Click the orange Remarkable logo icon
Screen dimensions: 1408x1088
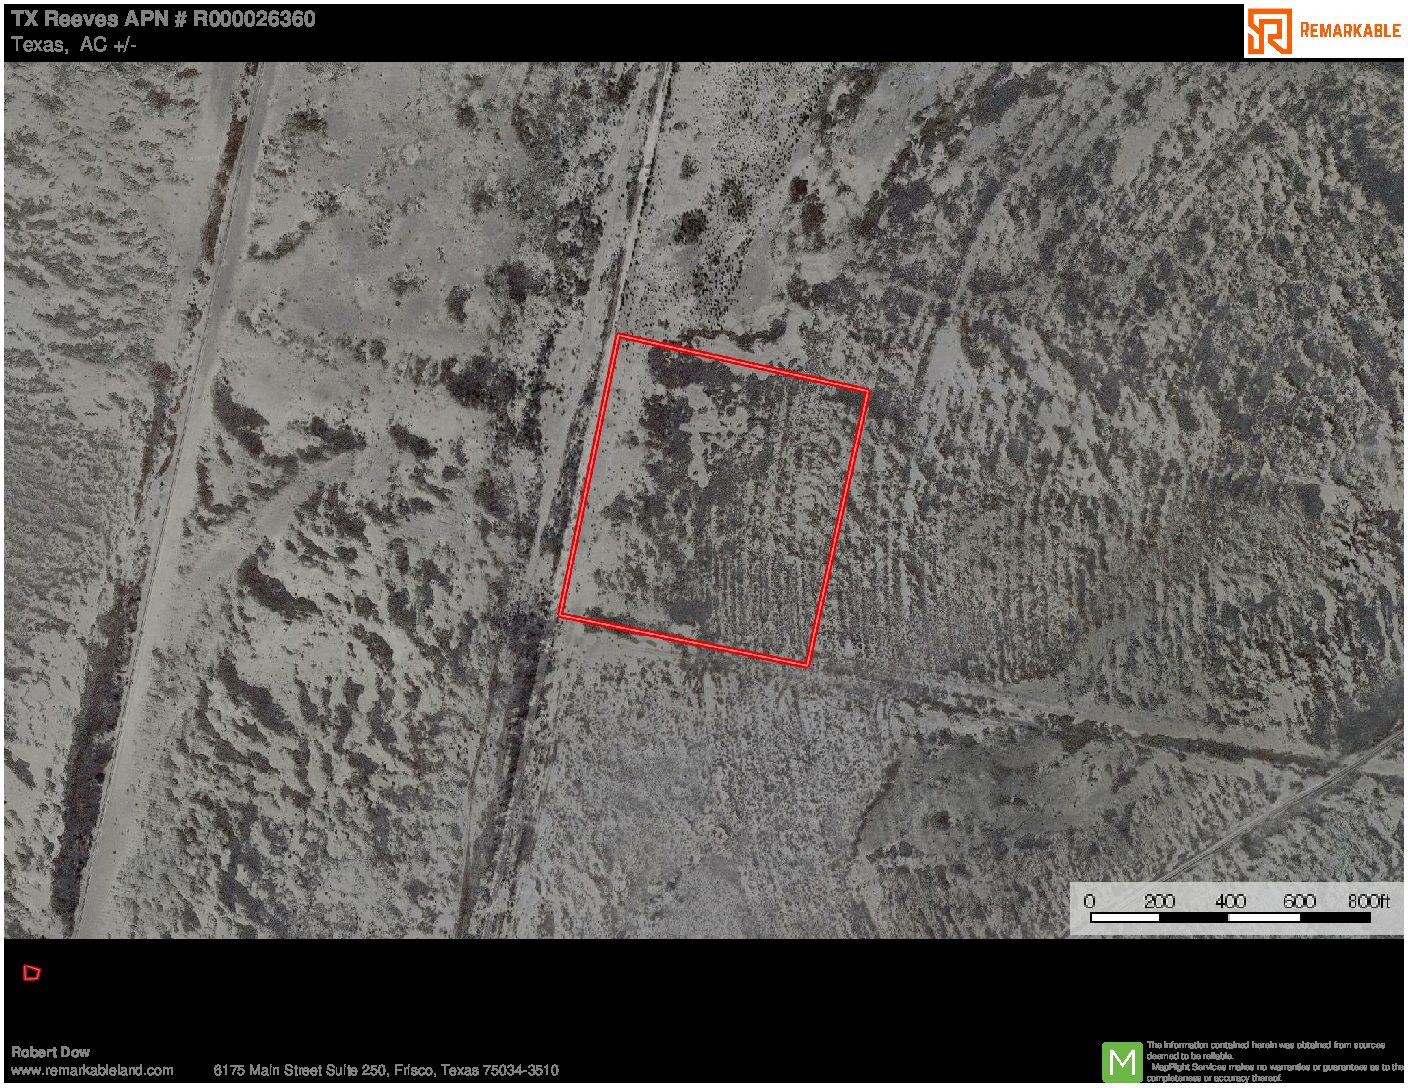coord(1269,31)
